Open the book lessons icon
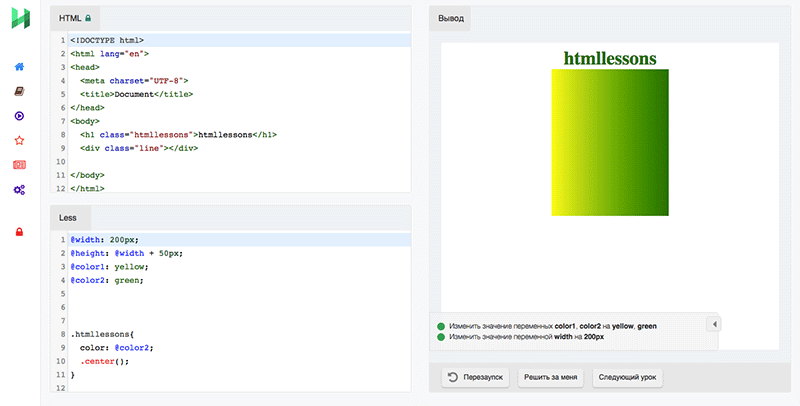Screen dimensions: 800x406 tap(19, 91)
